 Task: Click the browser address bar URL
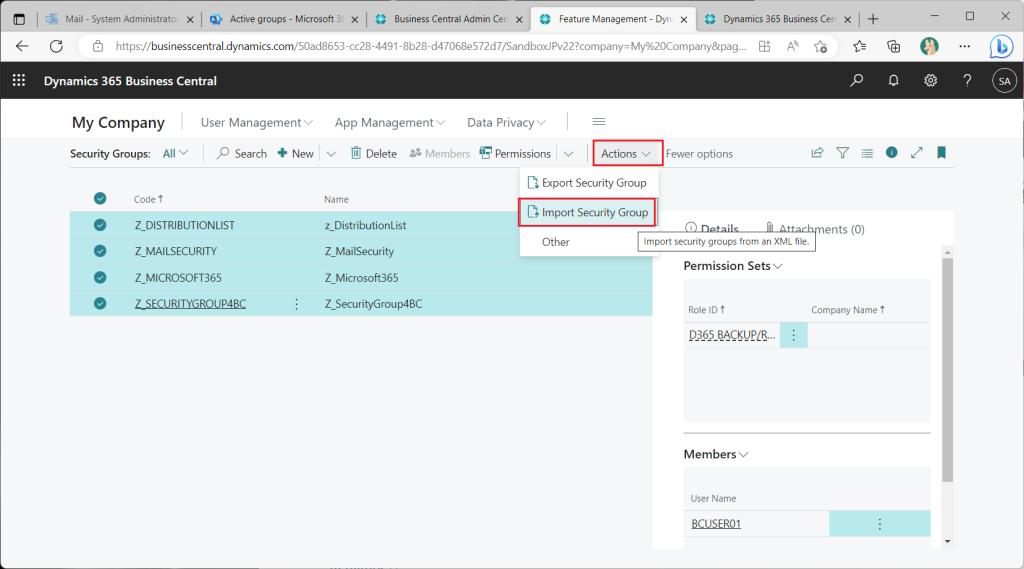coord(431,46)
